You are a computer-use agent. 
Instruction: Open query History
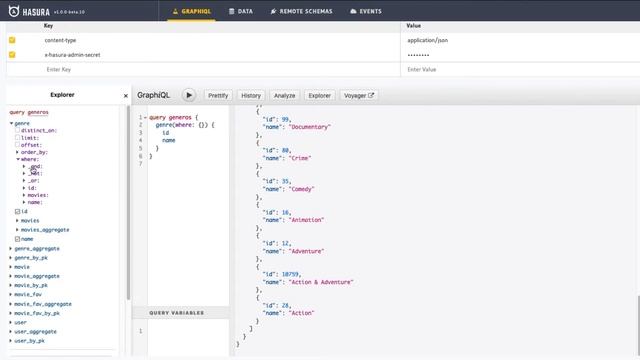[251, 95]
